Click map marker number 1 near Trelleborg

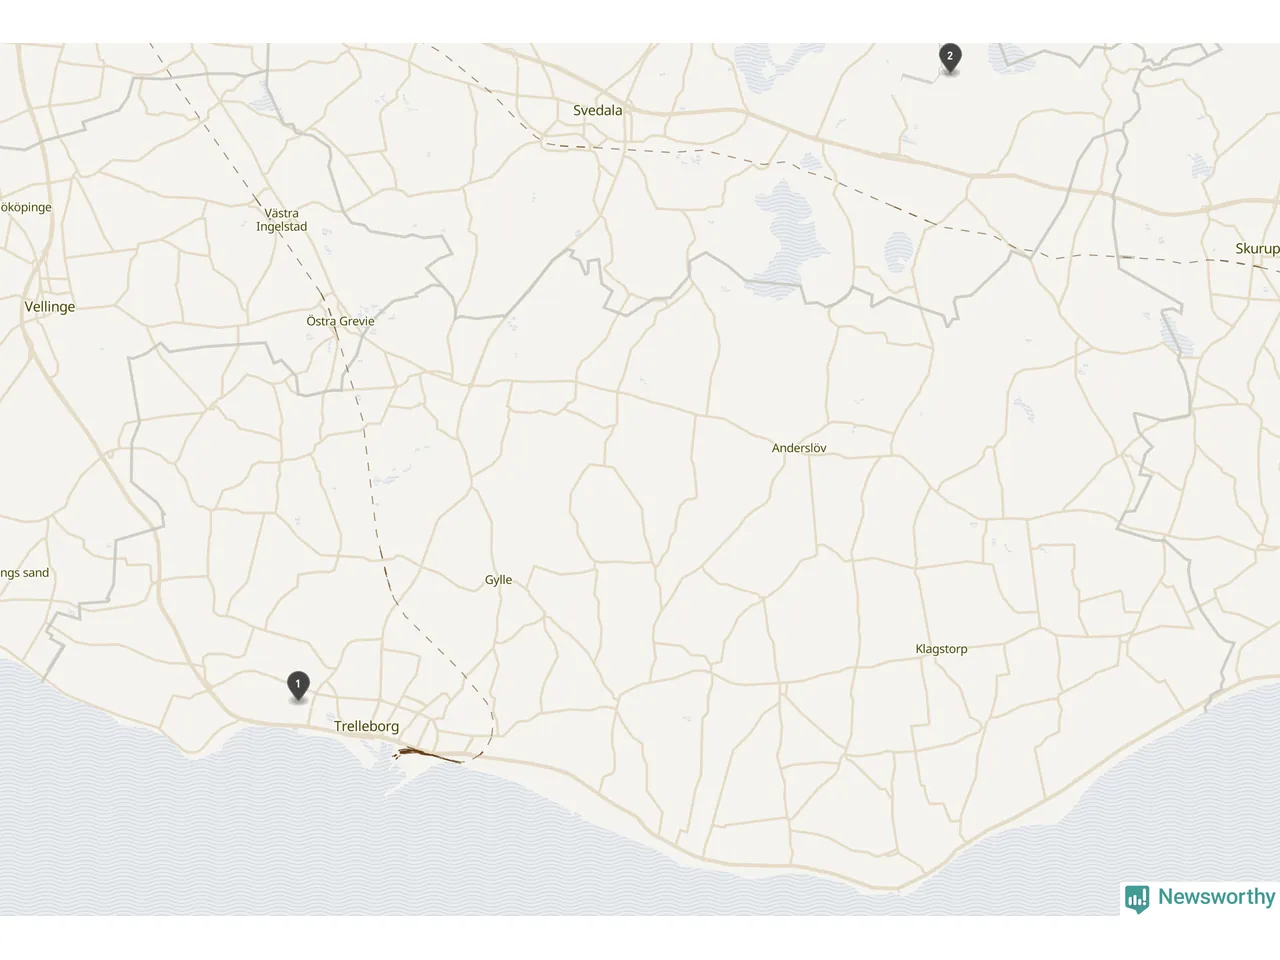click(297, 686)
